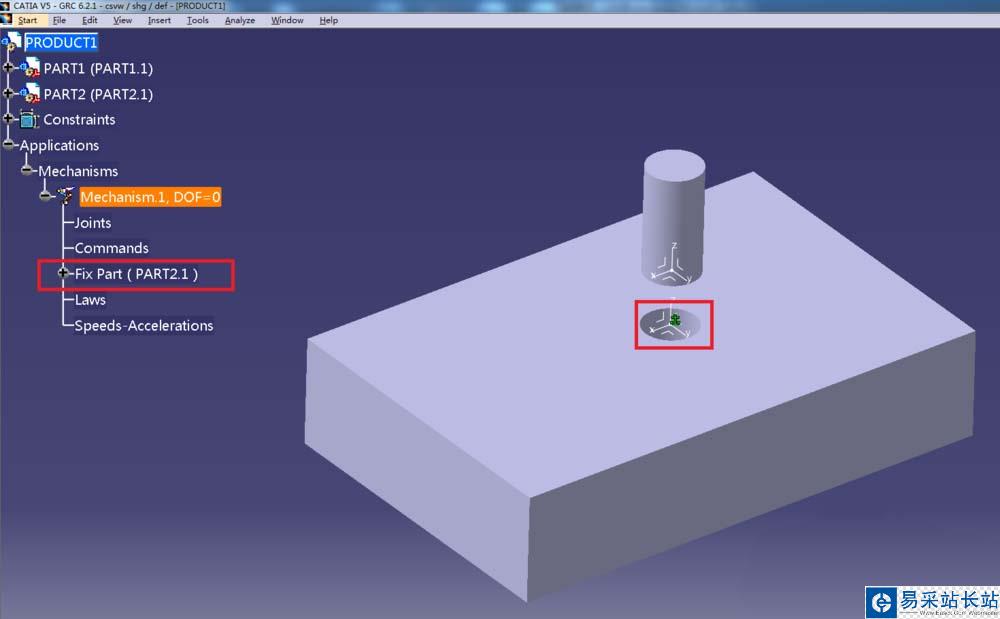Select the Constraints node
The image size is (1000, 619).
tap(79, 120)
